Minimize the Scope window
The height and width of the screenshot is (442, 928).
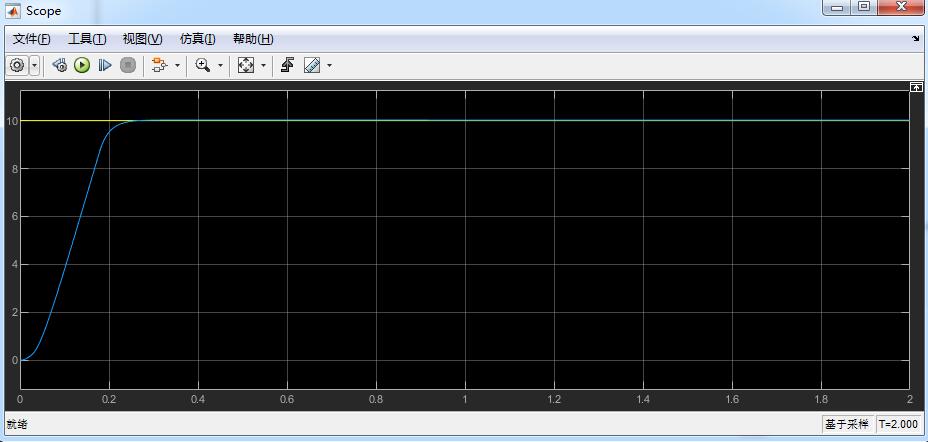837,8
